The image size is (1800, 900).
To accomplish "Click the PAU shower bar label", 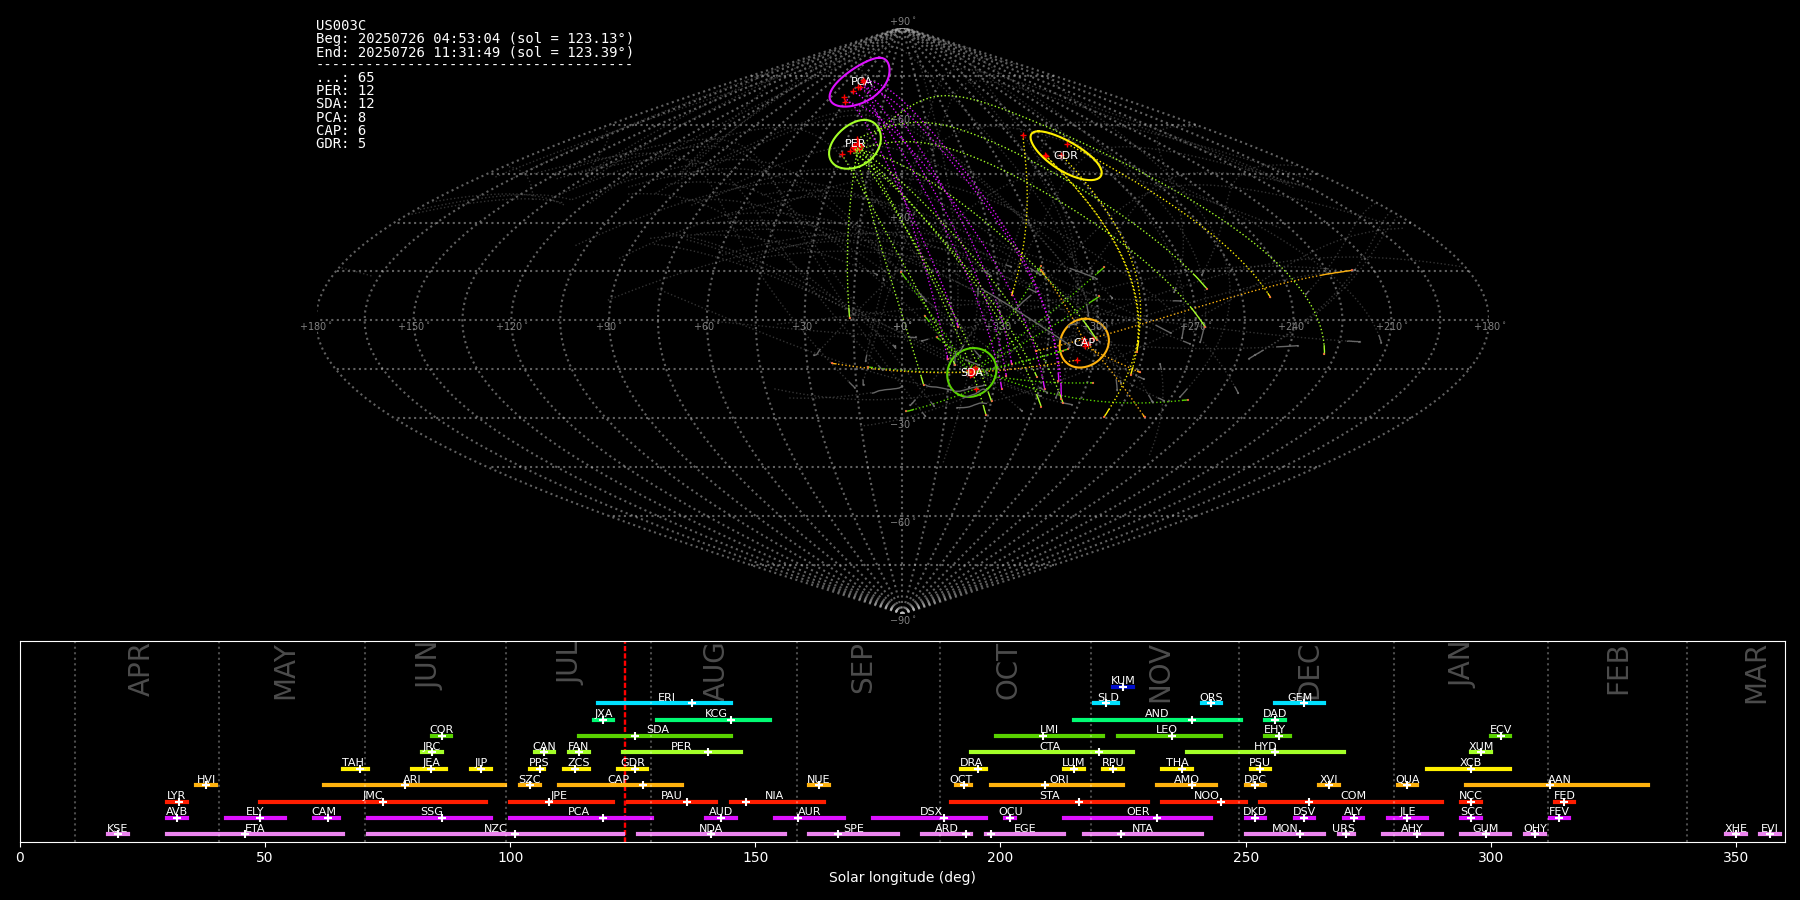I will point(671,796).
